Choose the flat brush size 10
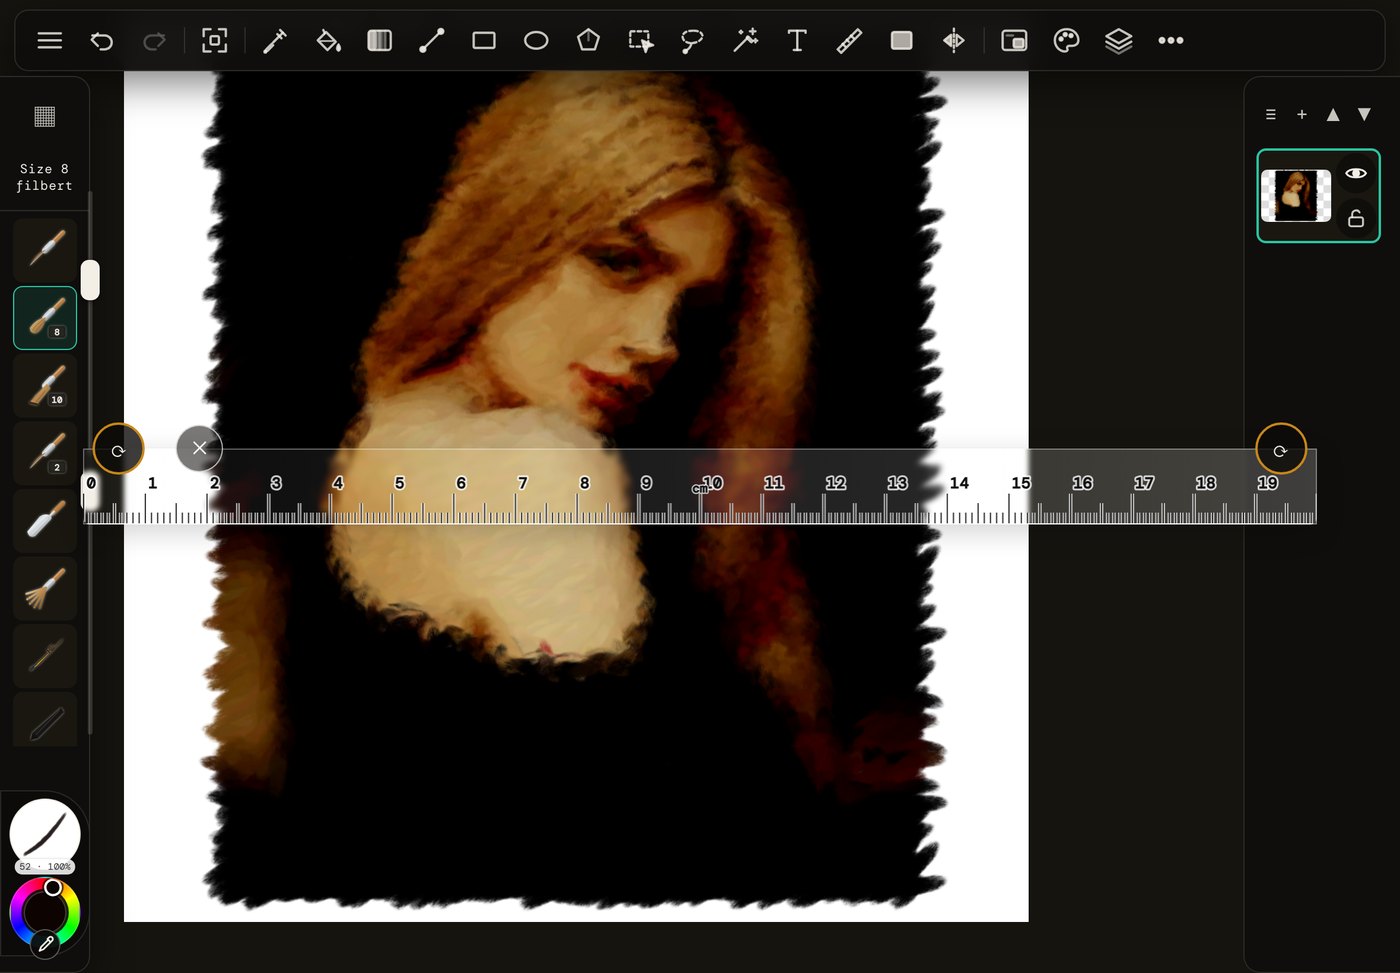 point(45,385)
